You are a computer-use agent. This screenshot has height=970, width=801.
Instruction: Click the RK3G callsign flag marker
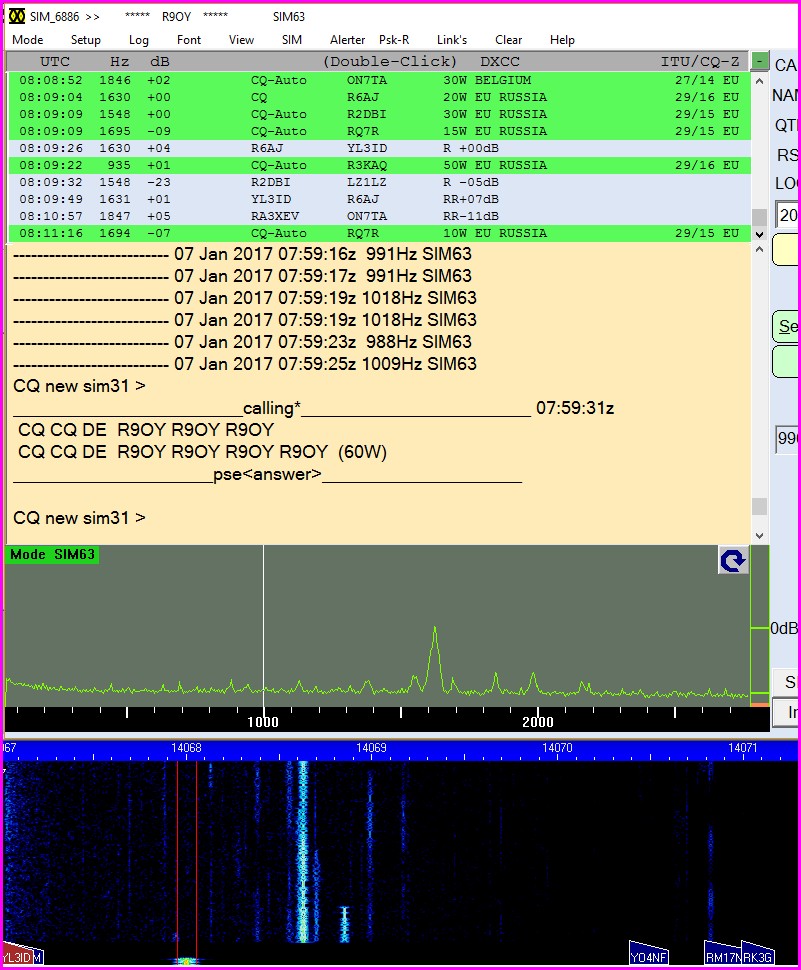point(759,956)
